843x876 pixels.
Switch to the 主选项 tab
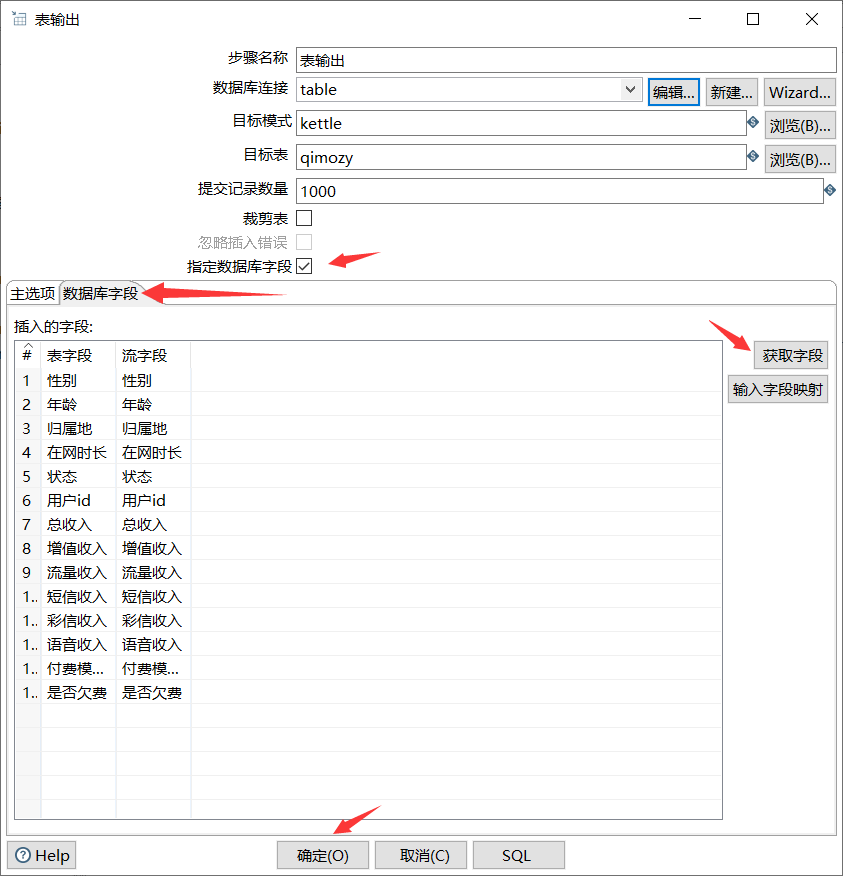pos(32,293)
